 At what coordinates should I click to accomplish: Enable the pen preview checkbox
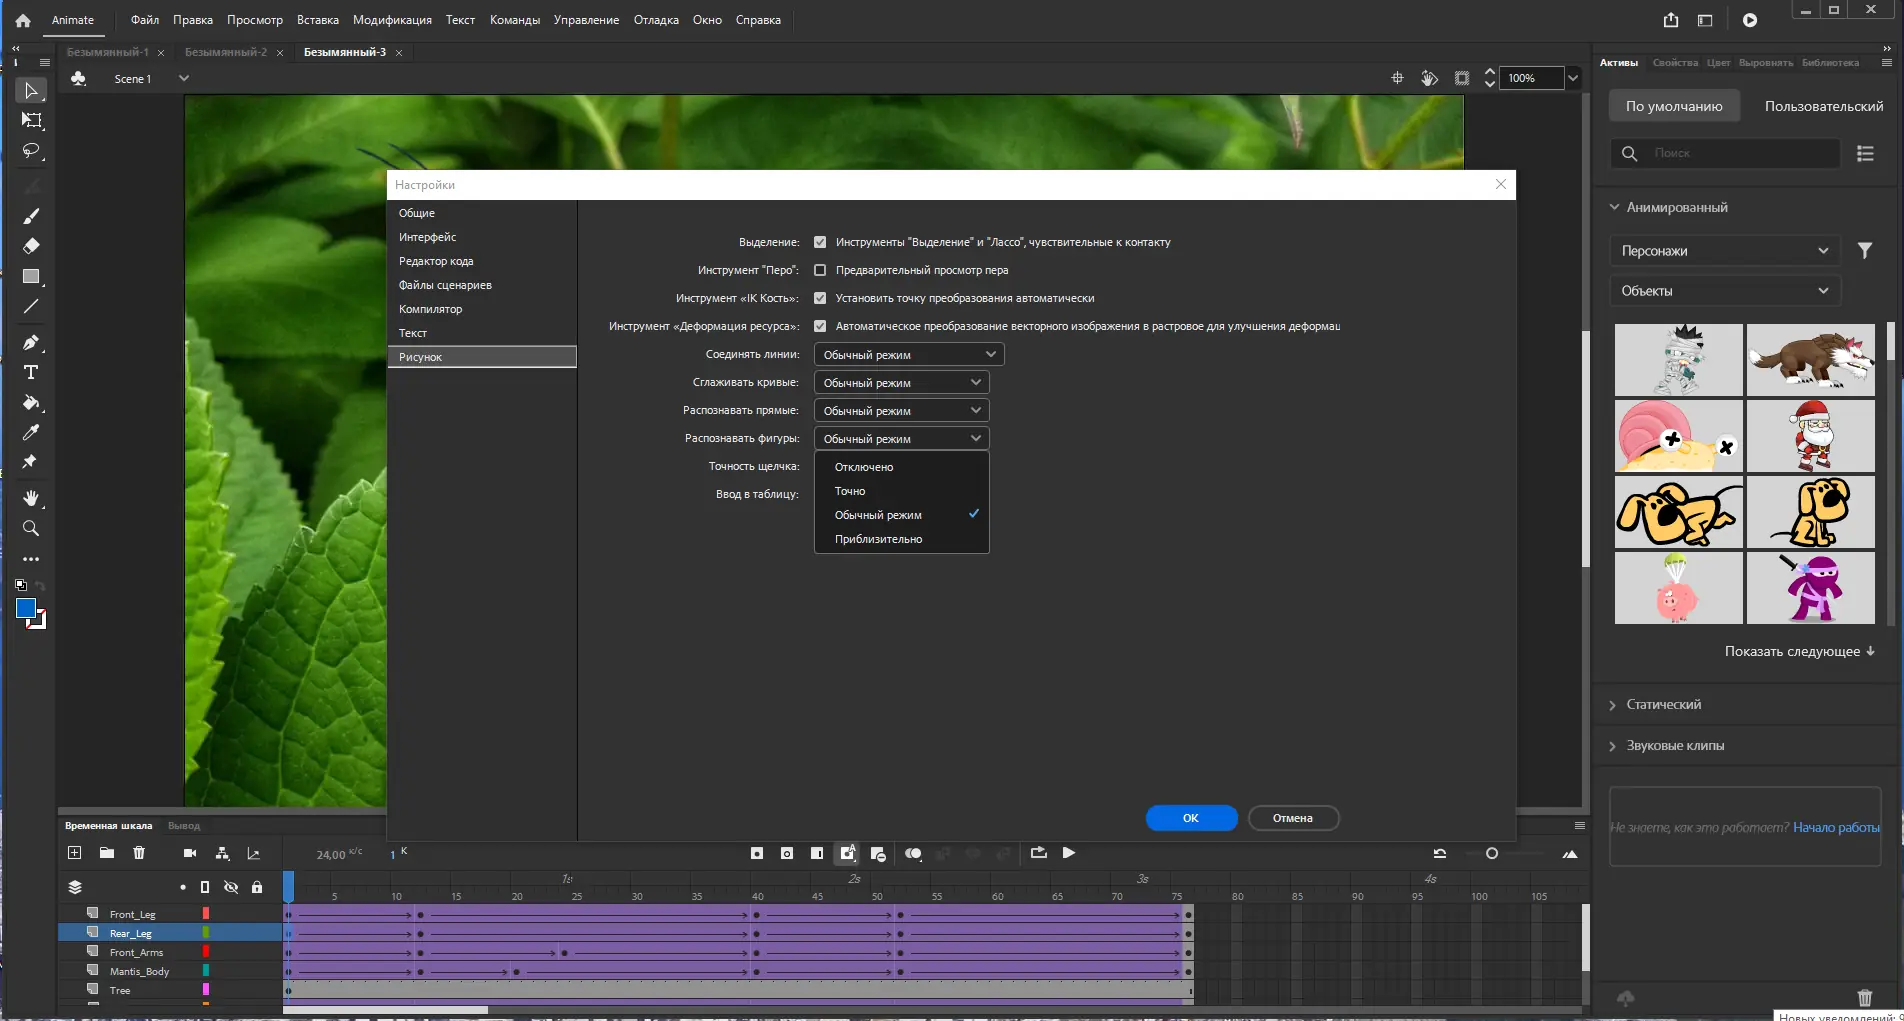pos(820,269)
